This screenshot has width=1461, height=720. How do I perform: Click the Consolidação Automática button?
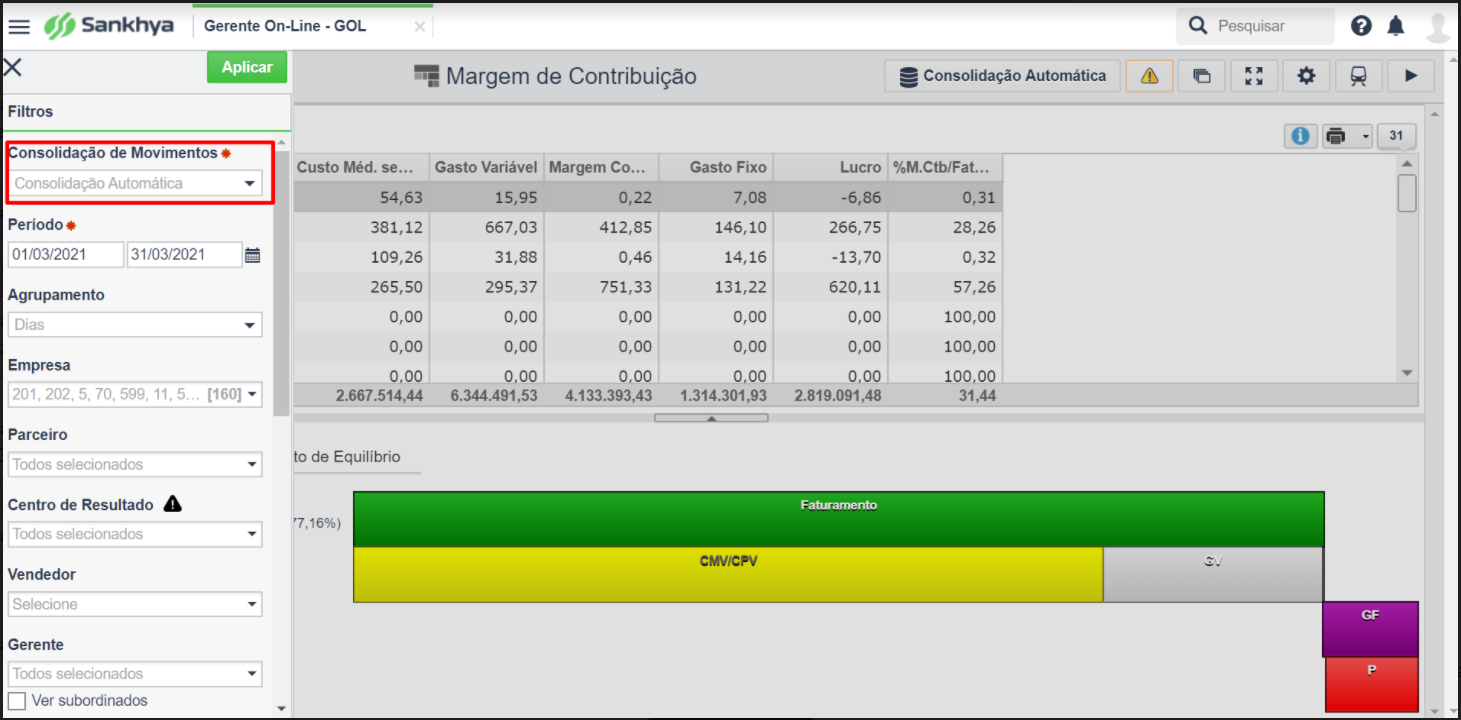1002,76
